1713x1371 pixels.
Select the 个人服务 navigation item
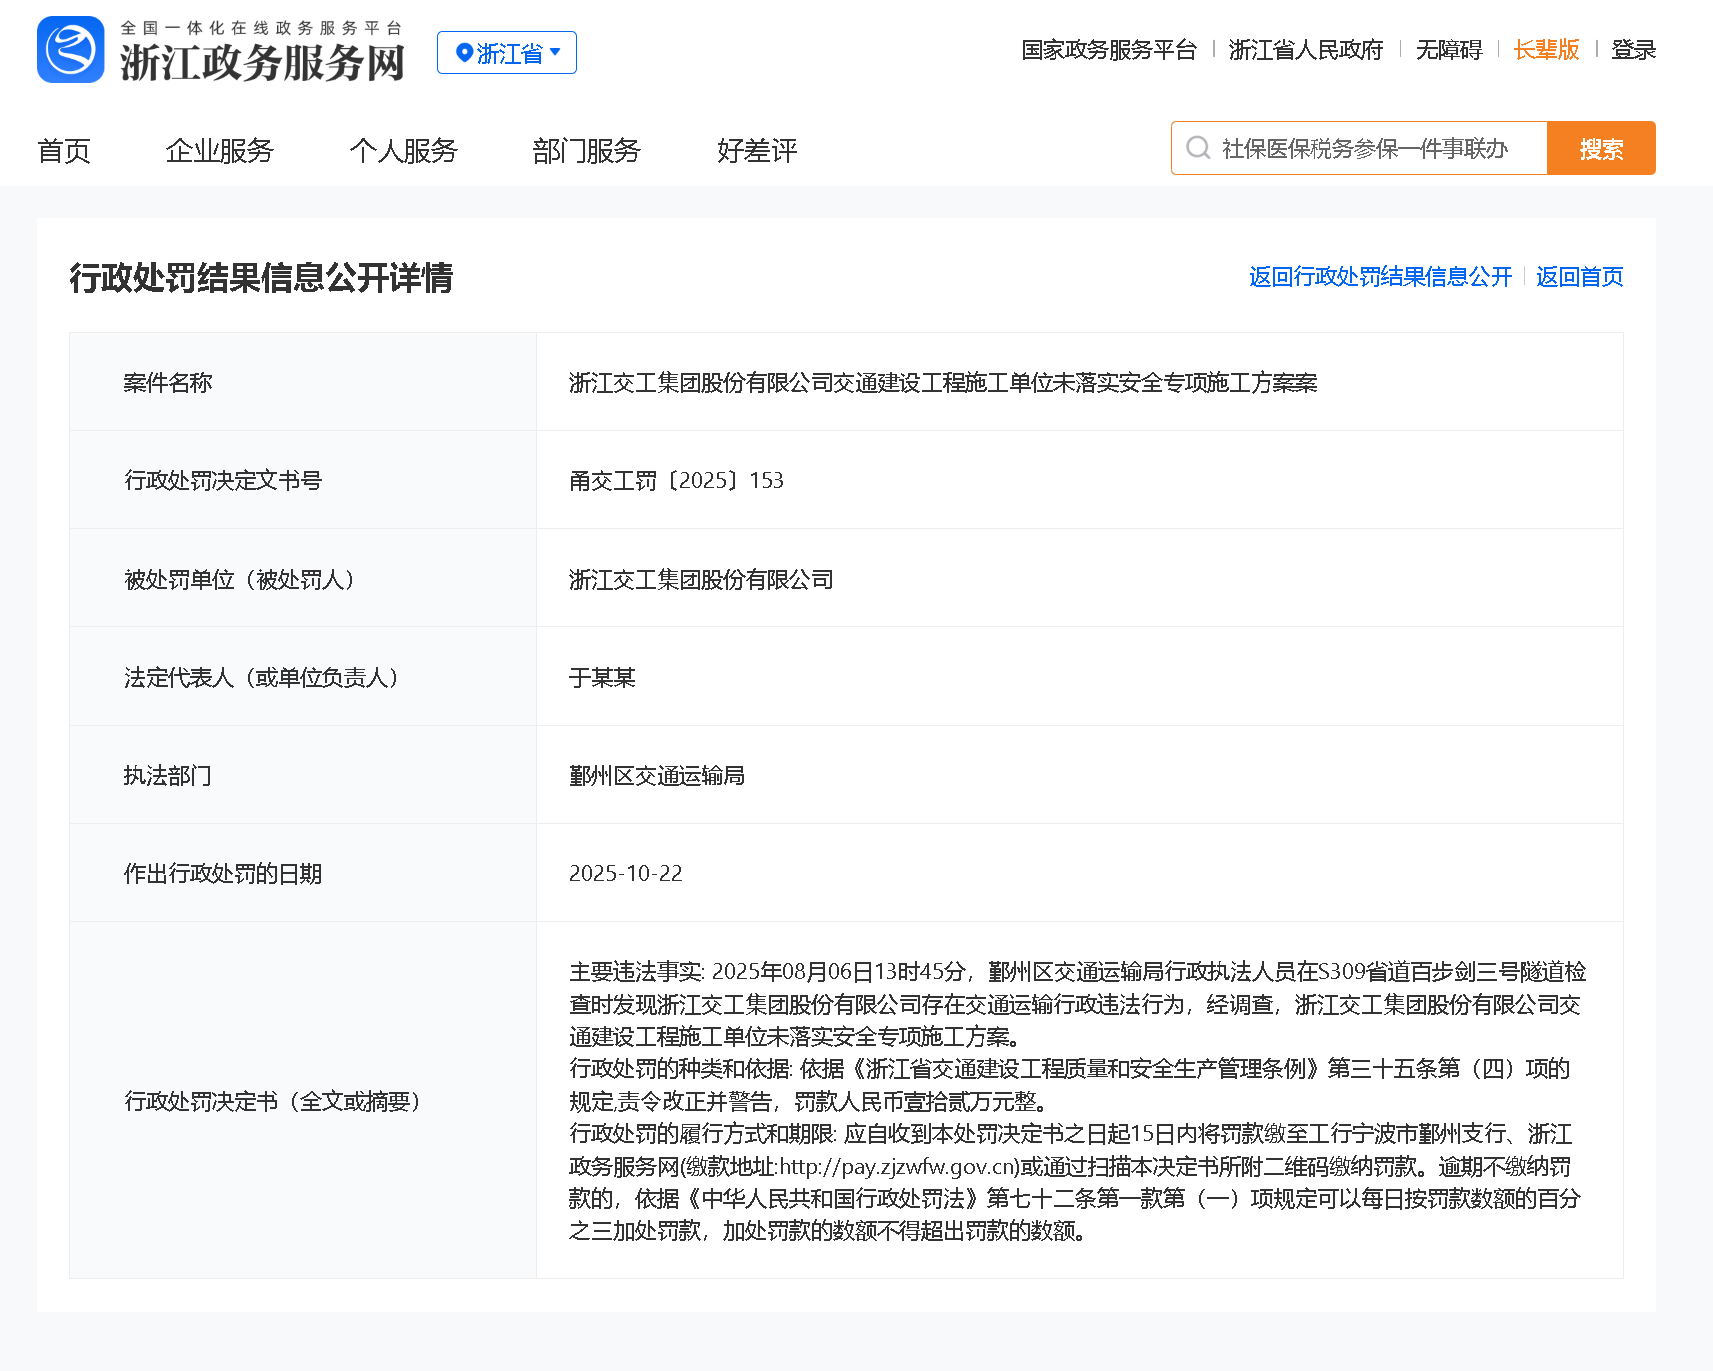pyautogui.click(x=403, y=151)
